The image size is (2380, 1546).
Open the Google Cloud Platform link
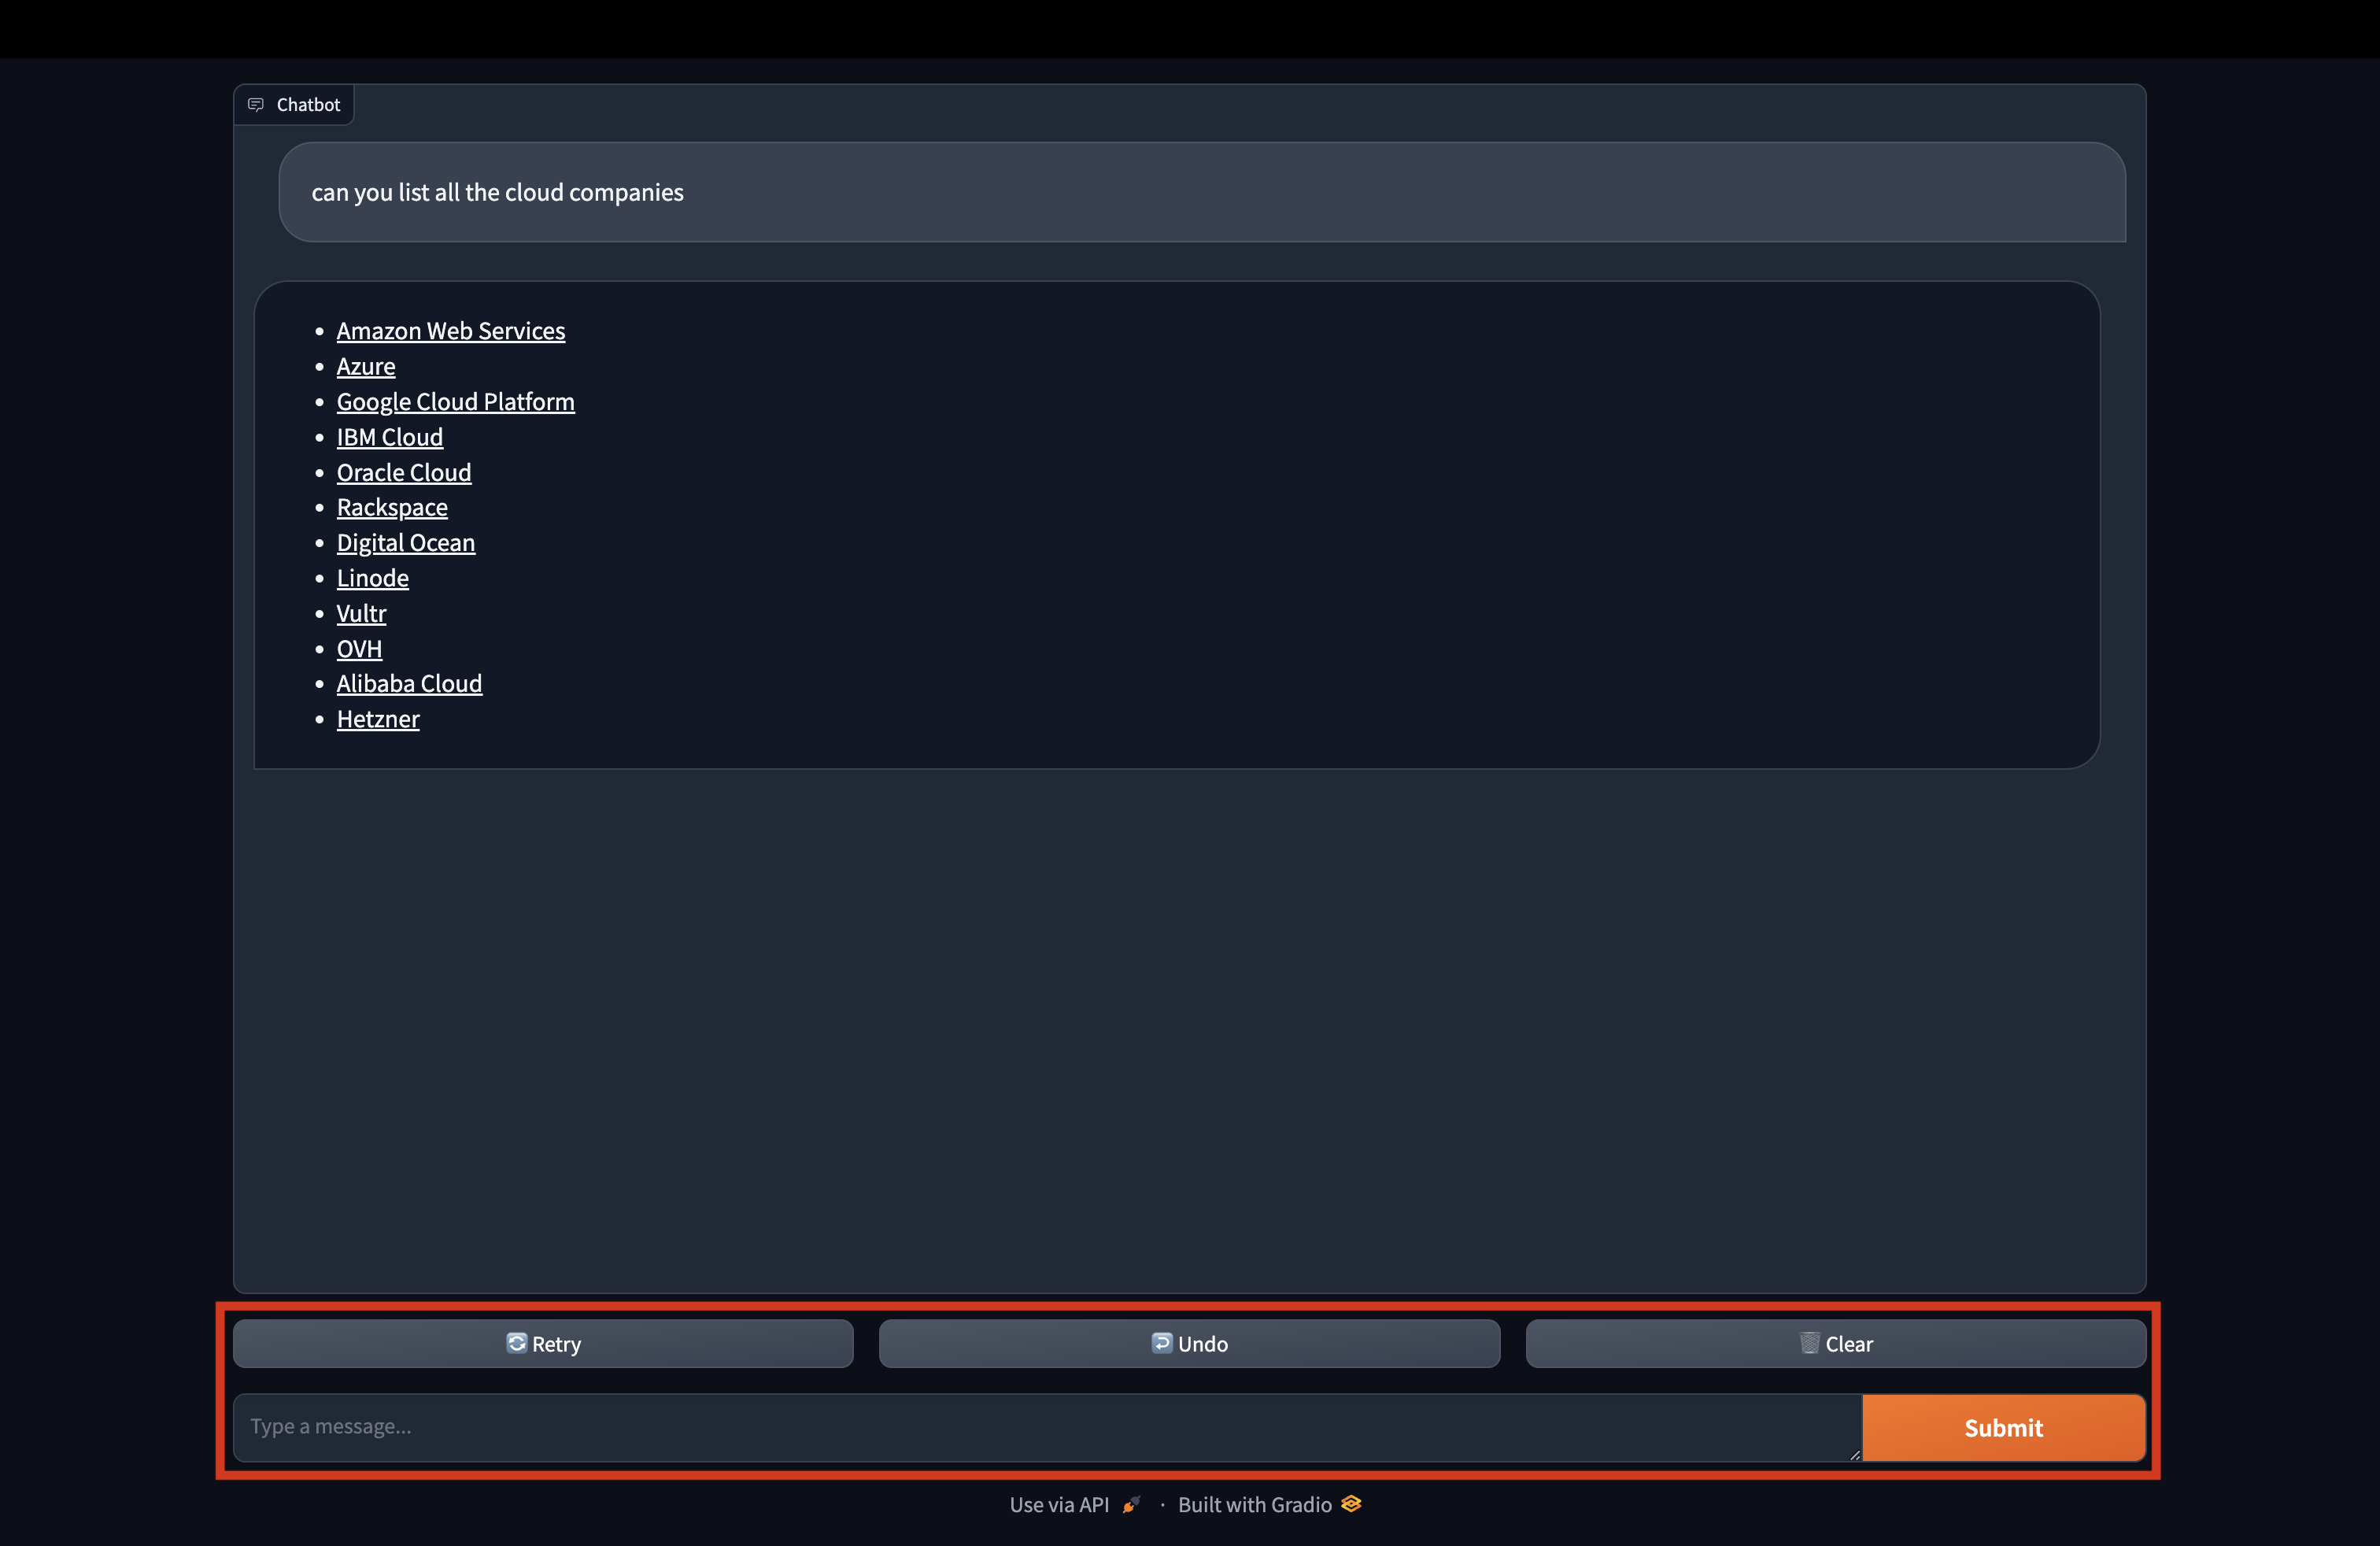coord(455,402)
